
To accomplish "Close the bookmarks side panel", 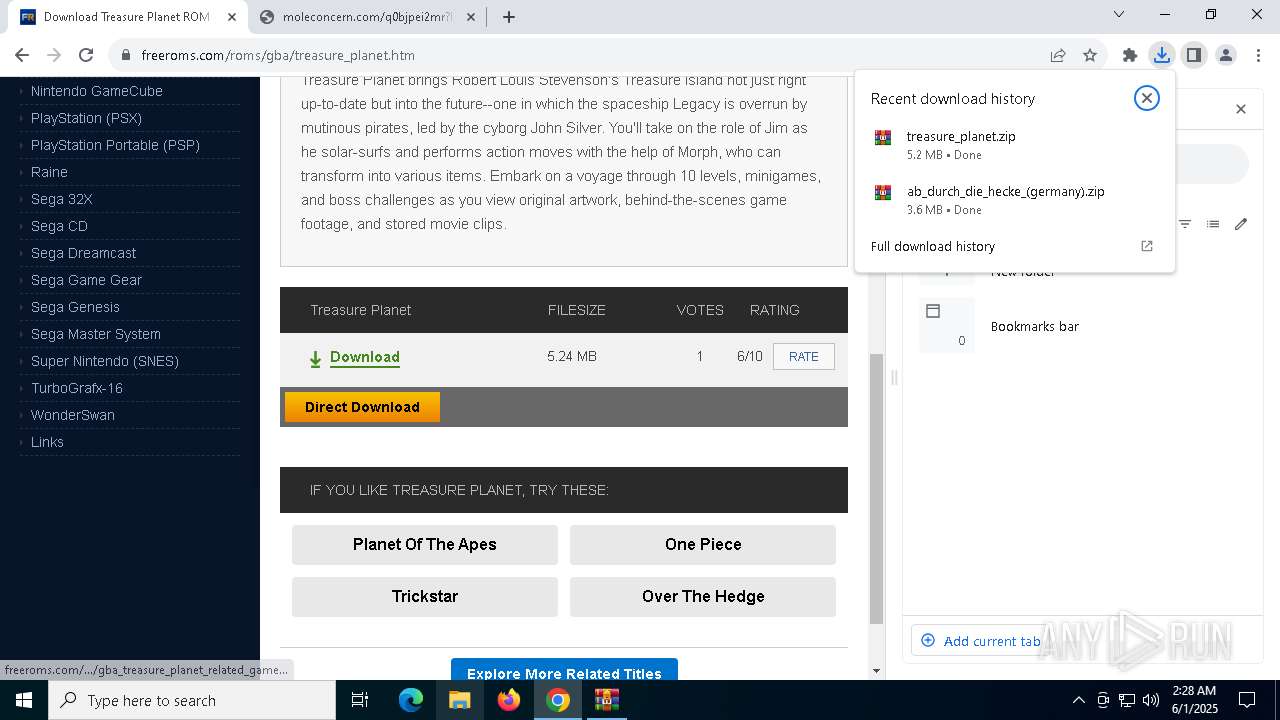I will 1241,109.
